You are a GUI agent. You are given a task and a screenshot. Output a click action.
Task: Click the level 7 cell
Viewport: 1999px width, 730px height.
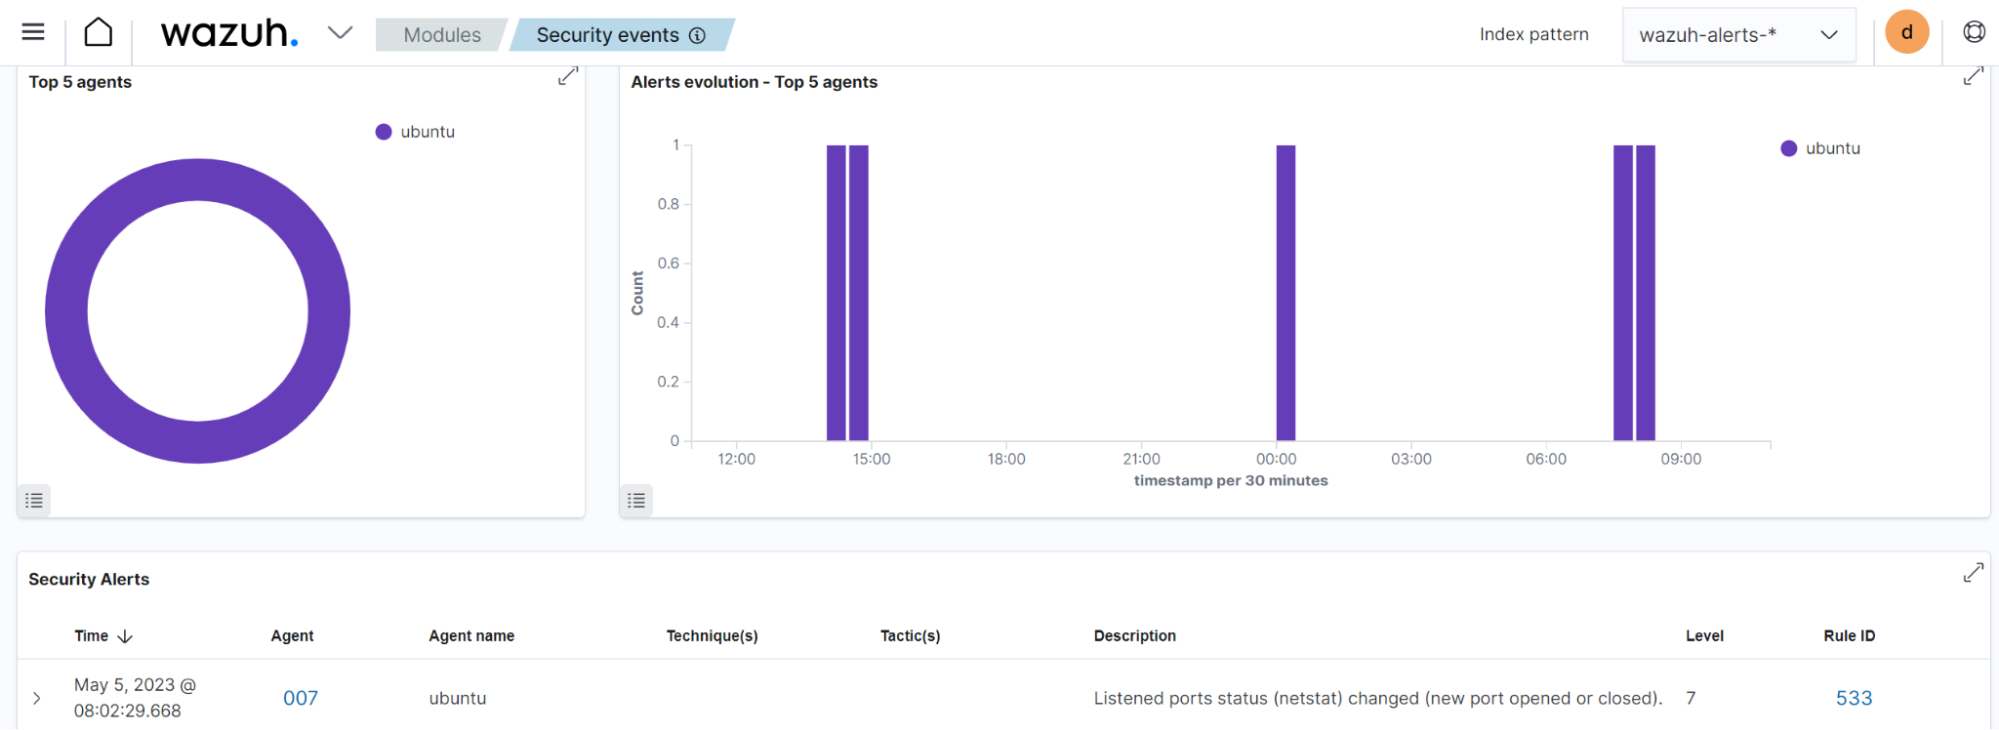click(1691, 698)
